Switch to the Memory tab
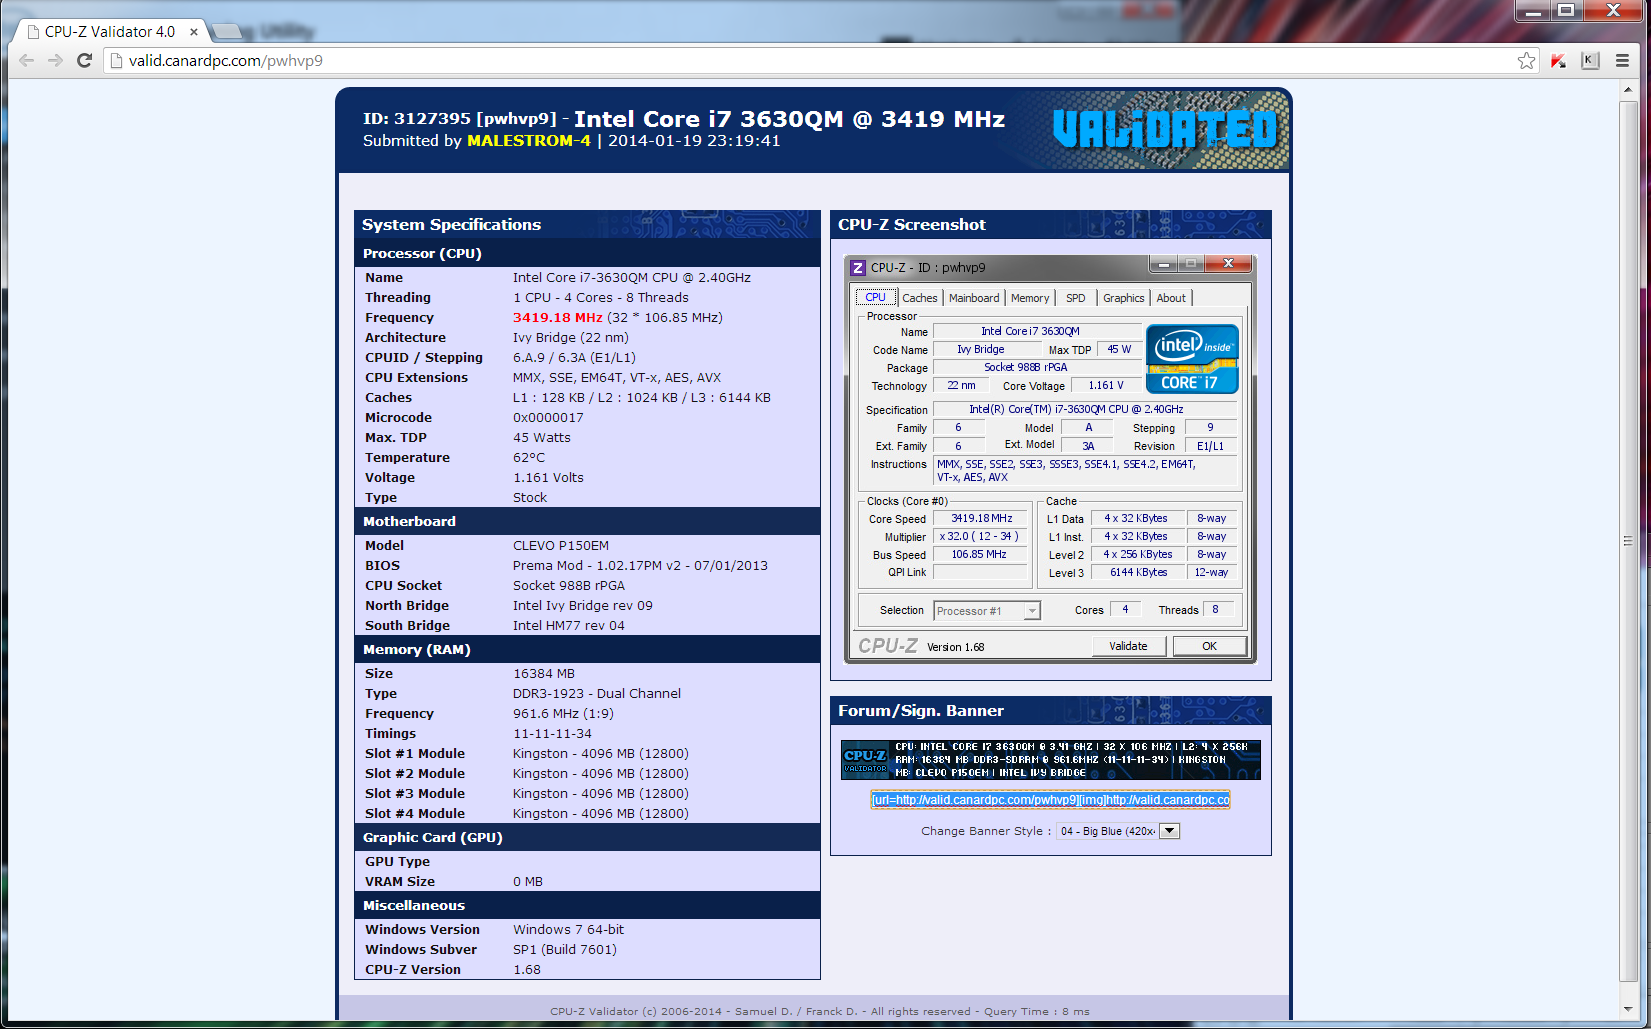This screenshot has width=1651, height=1029. pos(1030,298)
